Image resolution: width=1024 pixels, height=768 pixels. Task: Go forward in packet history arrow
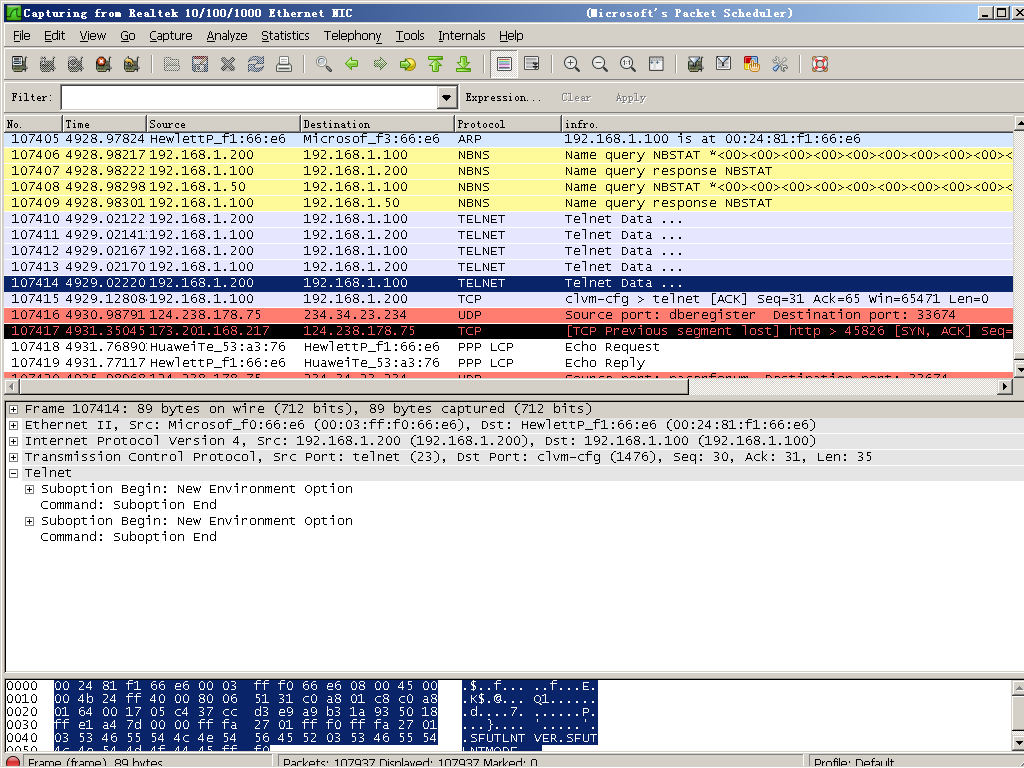[x=380, y=64]
